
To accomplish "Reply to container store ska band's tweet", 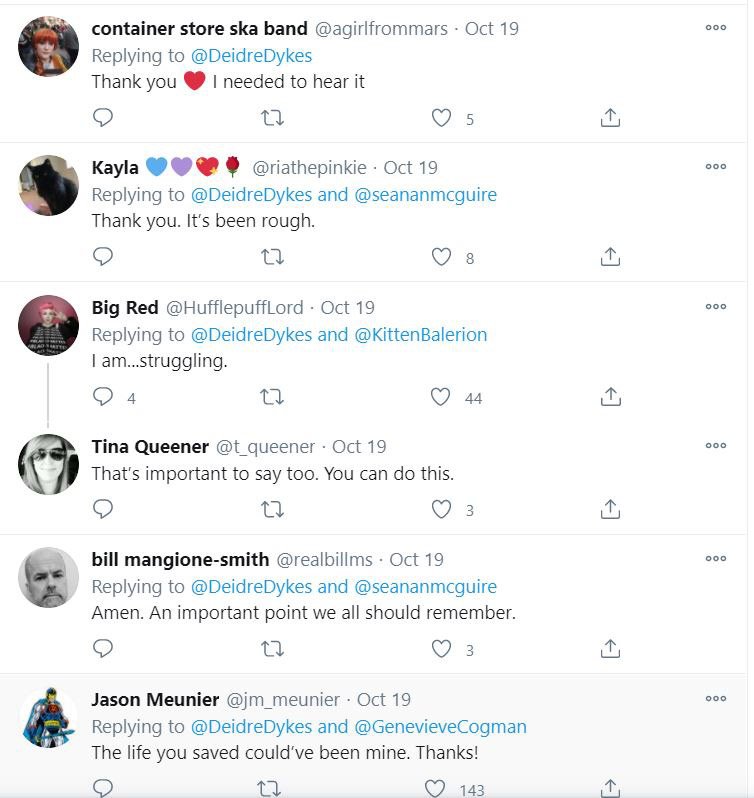I will (103, 118).
